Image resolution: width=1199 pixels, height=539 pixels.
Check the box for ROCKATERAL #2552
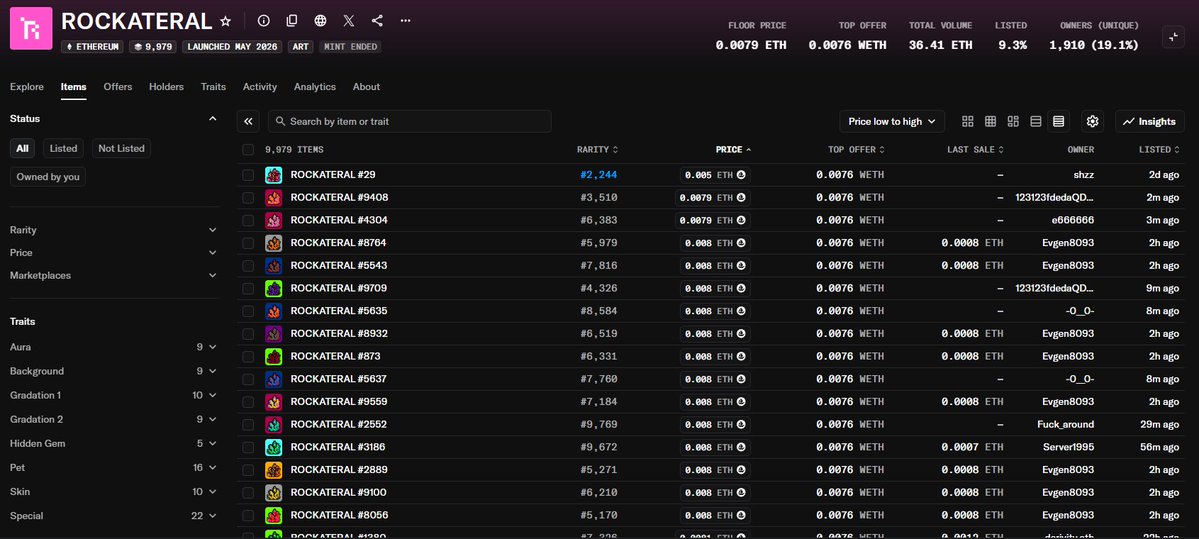click(248, 424)
